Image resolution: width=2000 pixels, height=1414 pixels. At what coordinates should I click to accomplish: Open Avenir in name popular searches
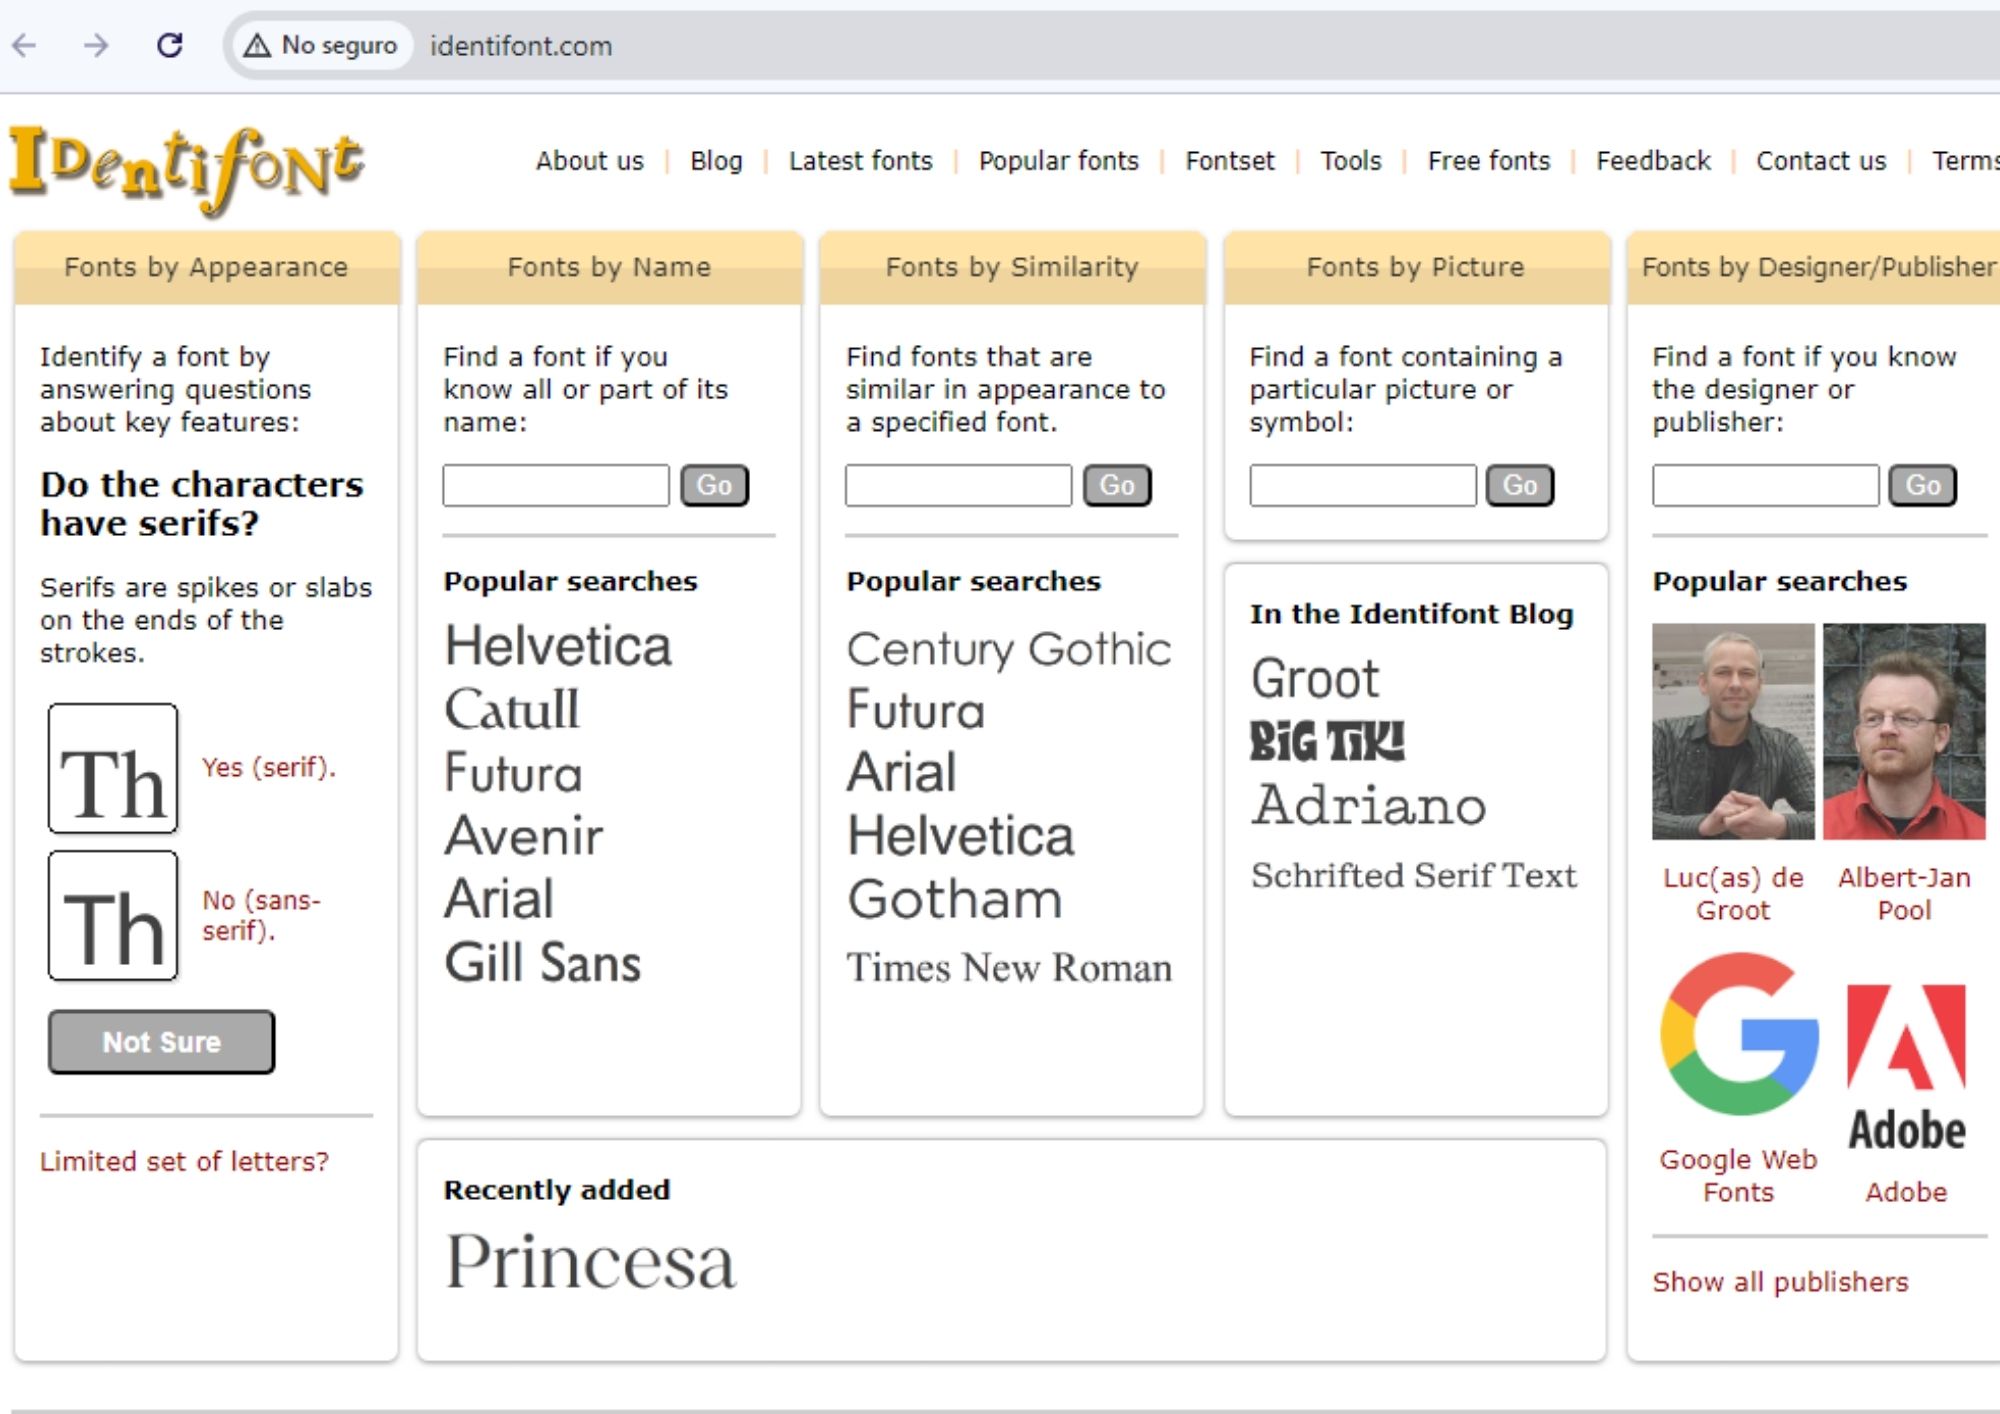point(524,836)
